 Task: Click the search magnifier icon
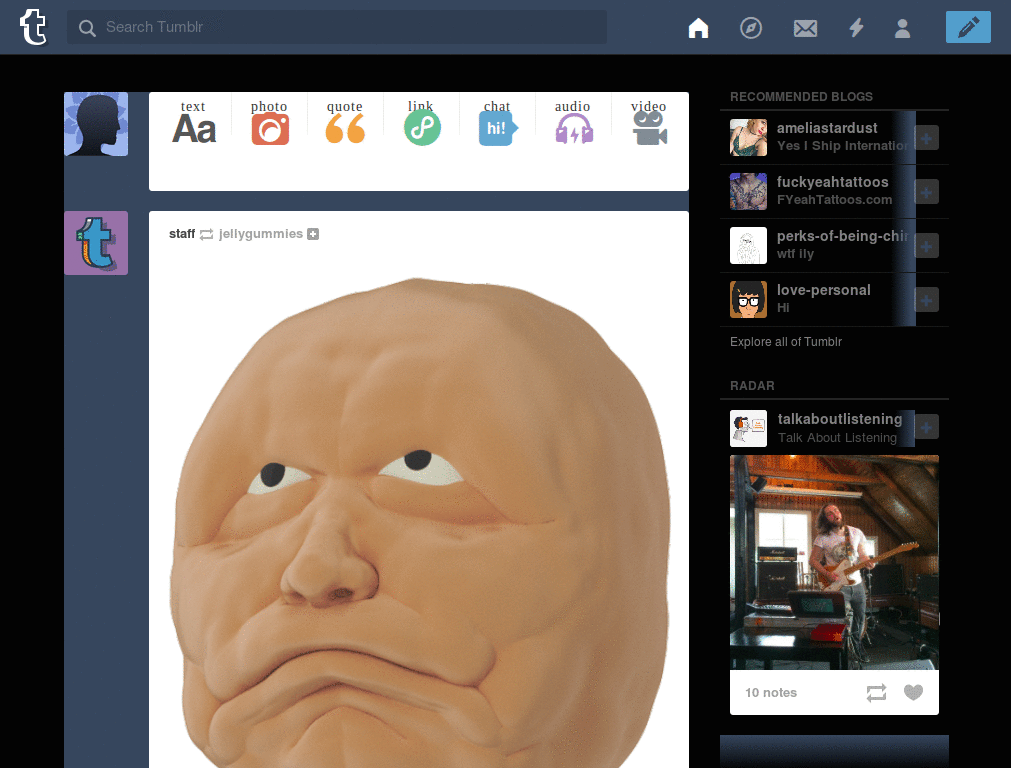(x=87, y=27)
